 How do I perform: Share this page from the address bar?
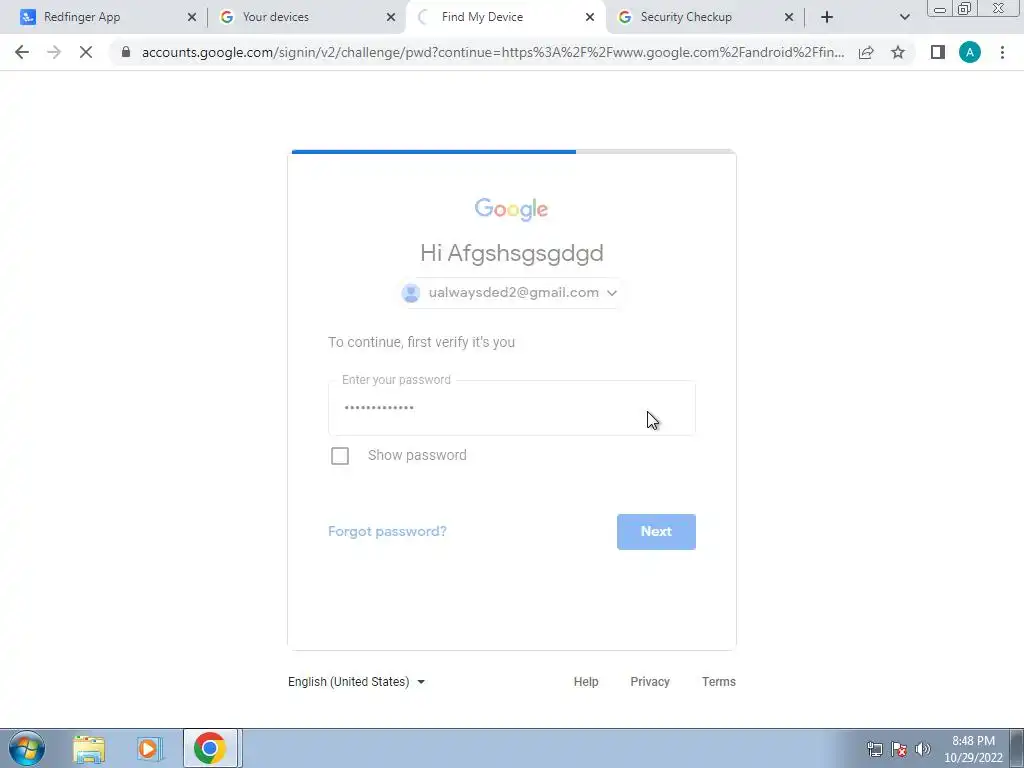click(x=866, y=52)
